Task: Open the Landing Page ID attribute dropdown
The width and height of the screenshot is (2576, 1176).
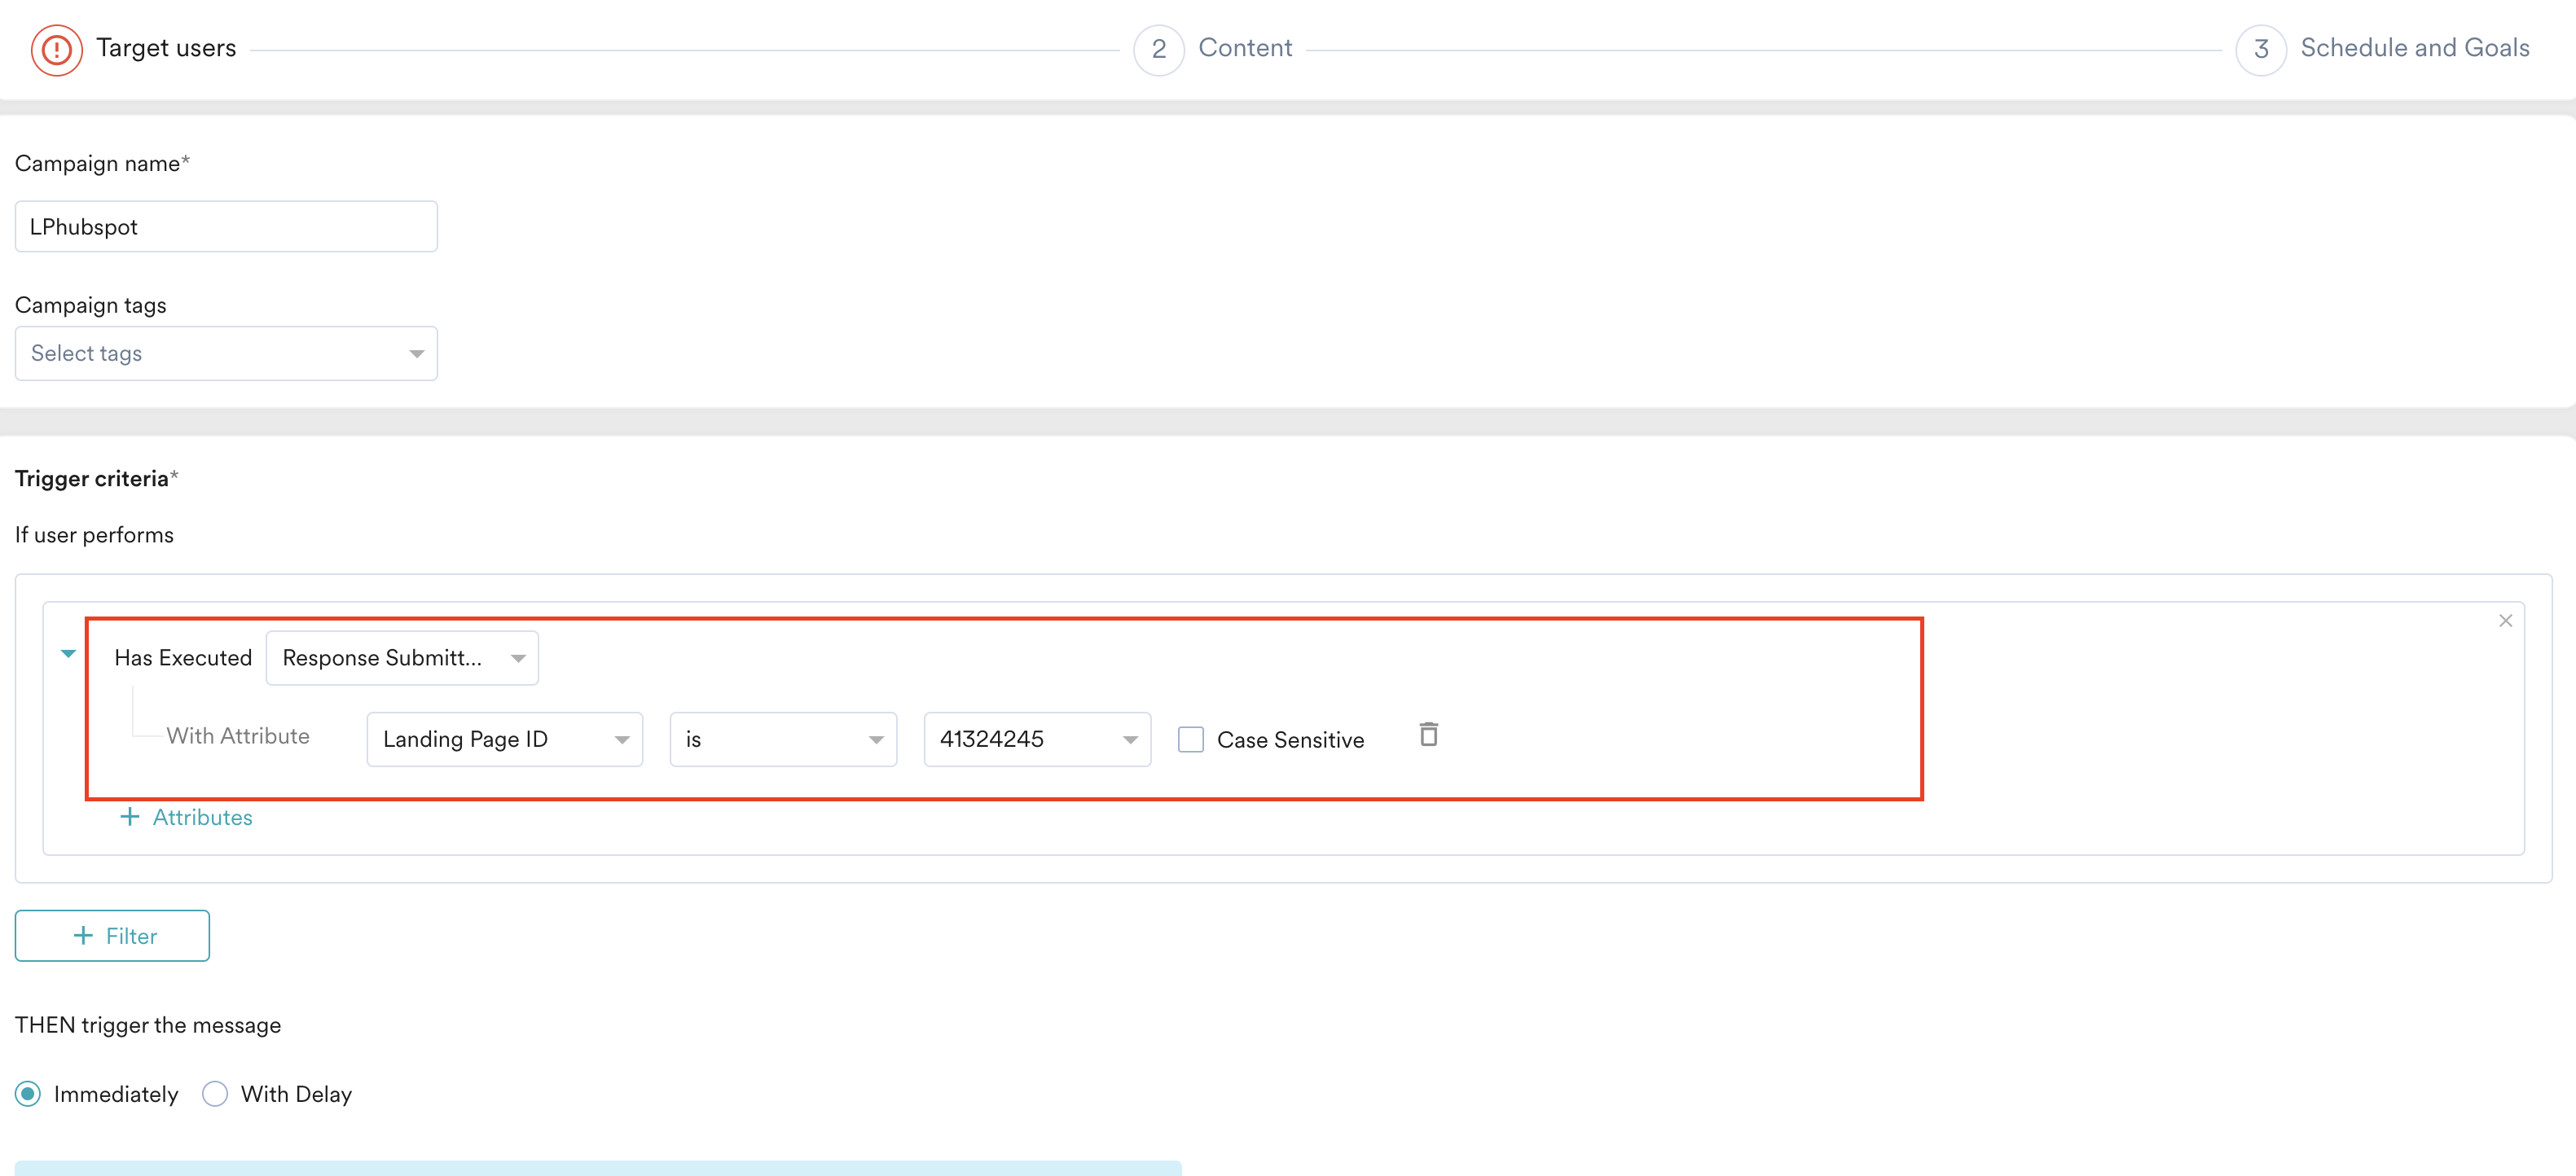Action: (x=504, y=739)
